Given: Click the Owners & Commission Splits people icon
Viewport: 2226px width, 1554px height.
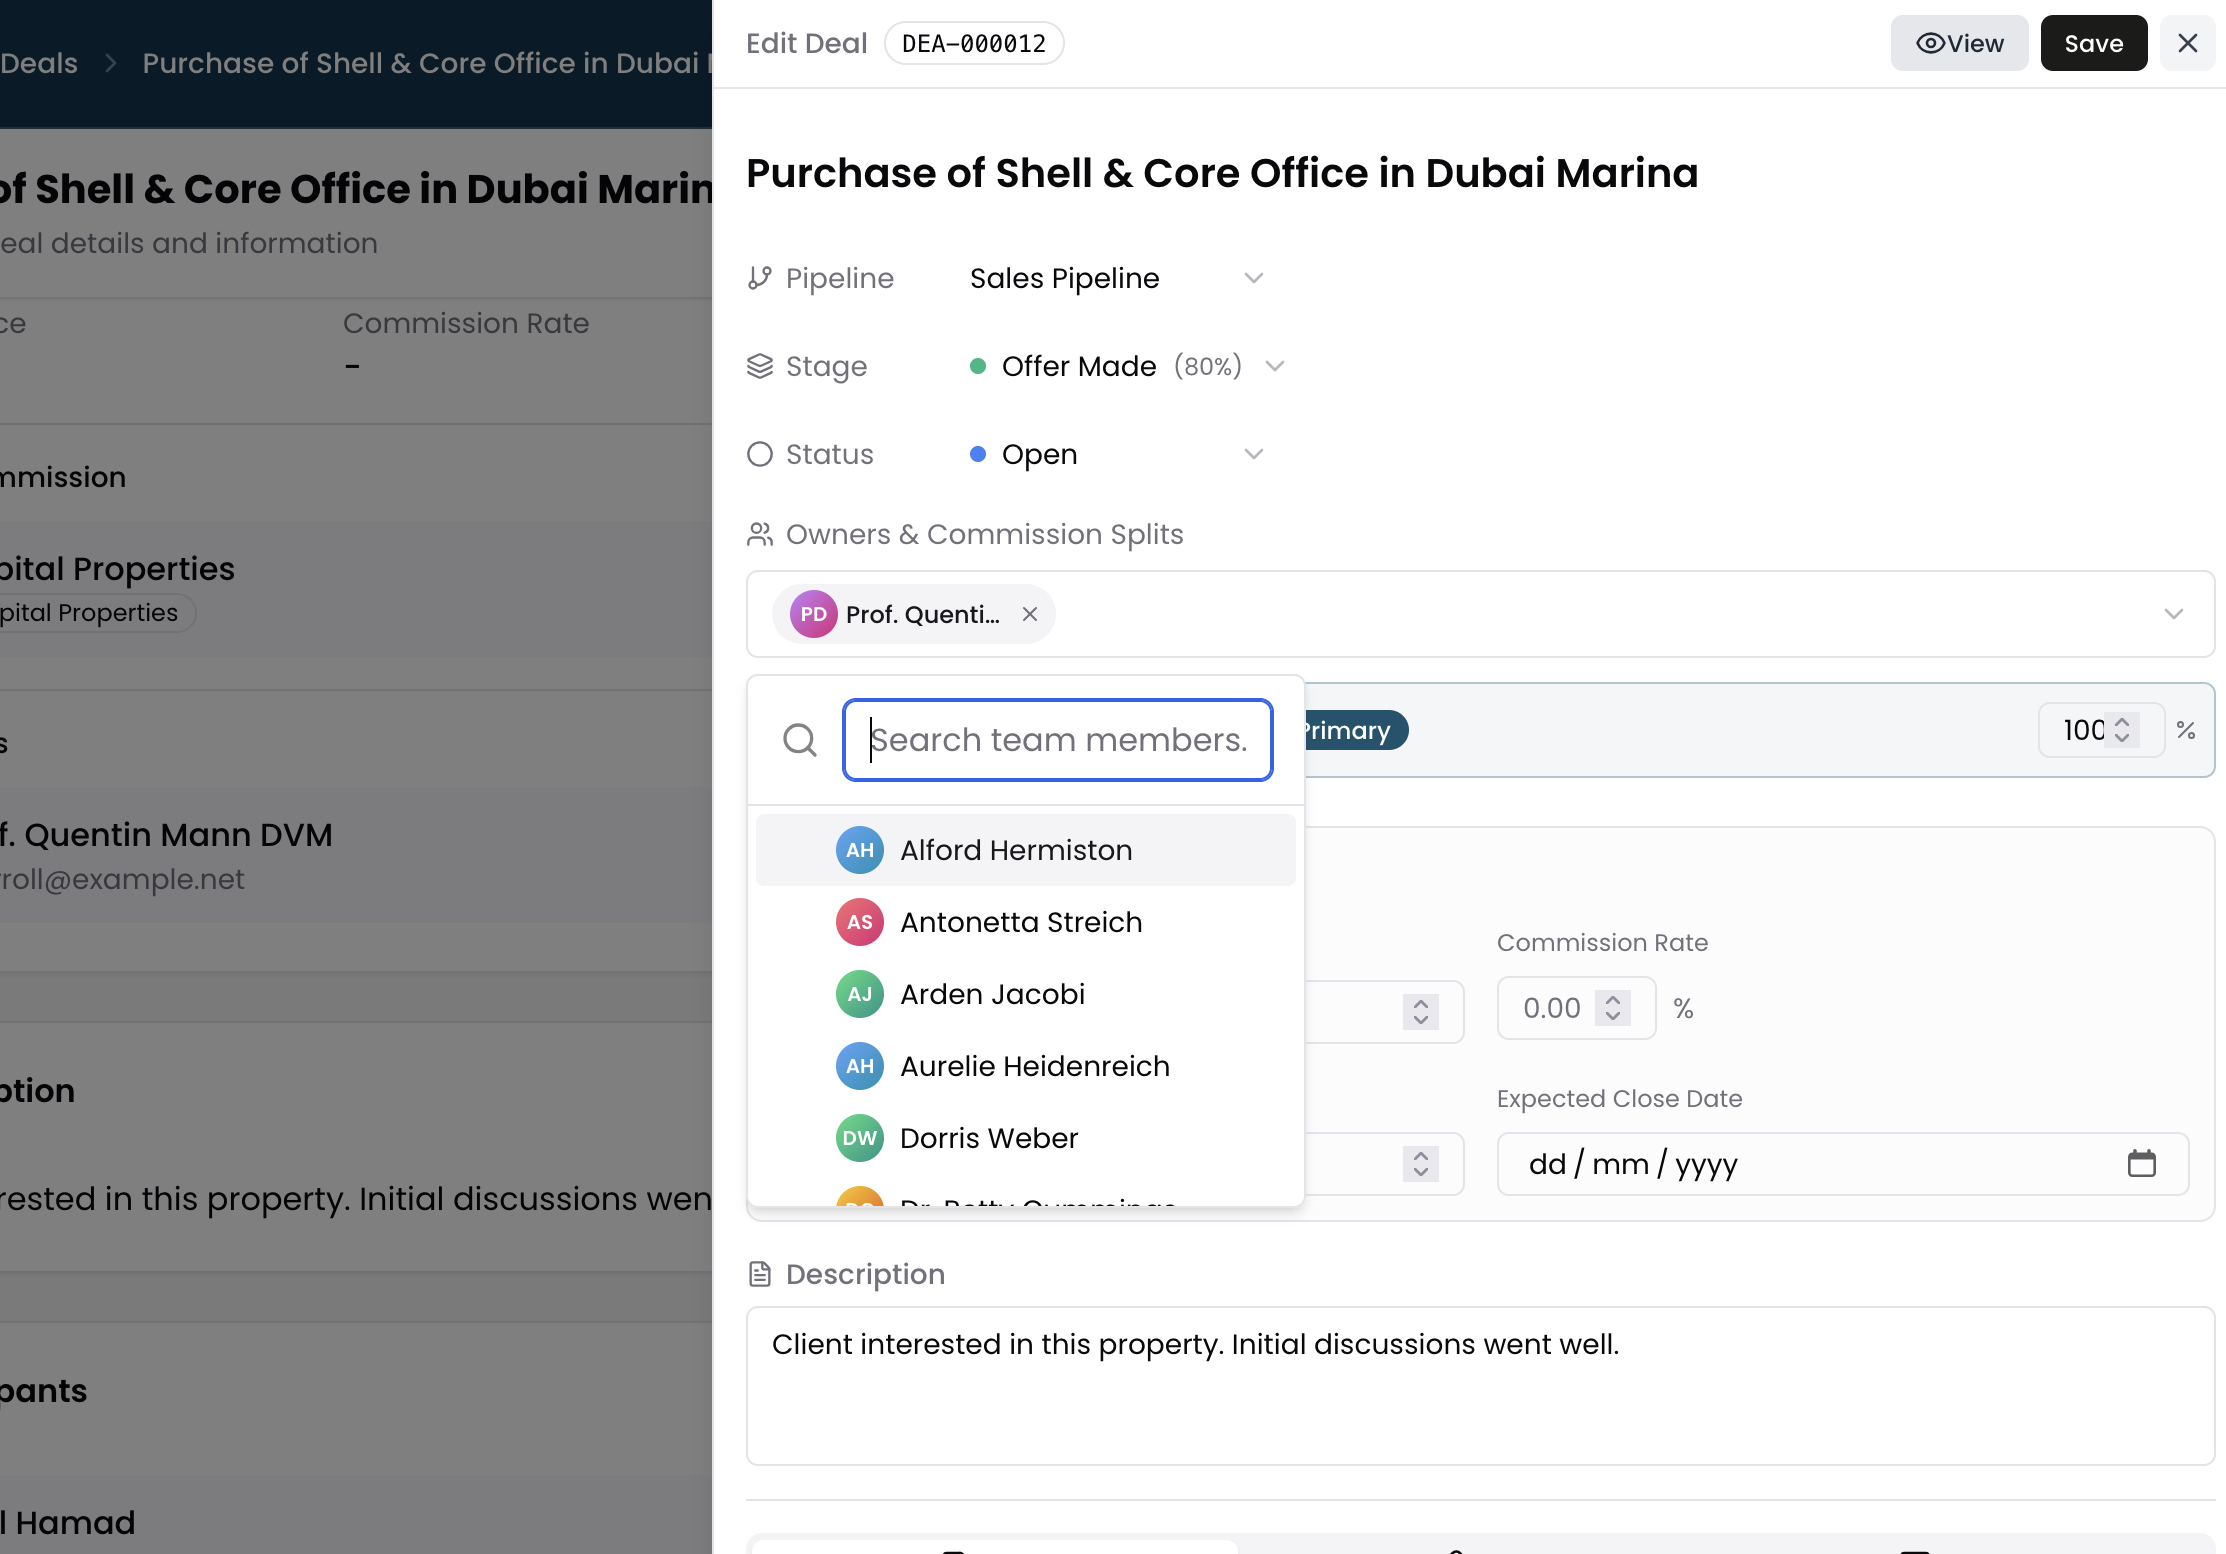Looking at the screenshot, I should pos(760,535).
